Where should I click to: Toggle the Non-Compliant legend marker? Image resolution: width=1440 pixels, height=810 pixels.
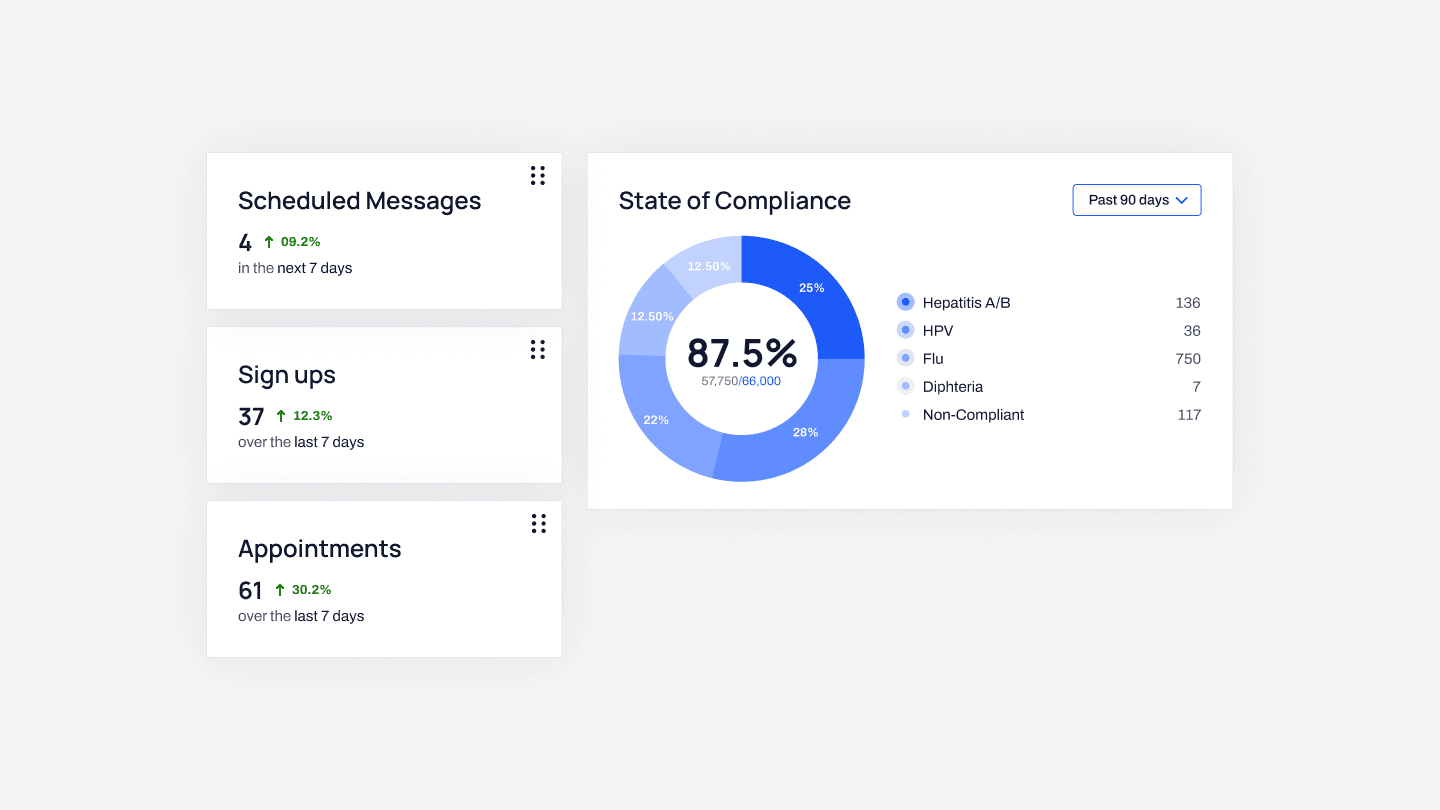tap(906, 414)
